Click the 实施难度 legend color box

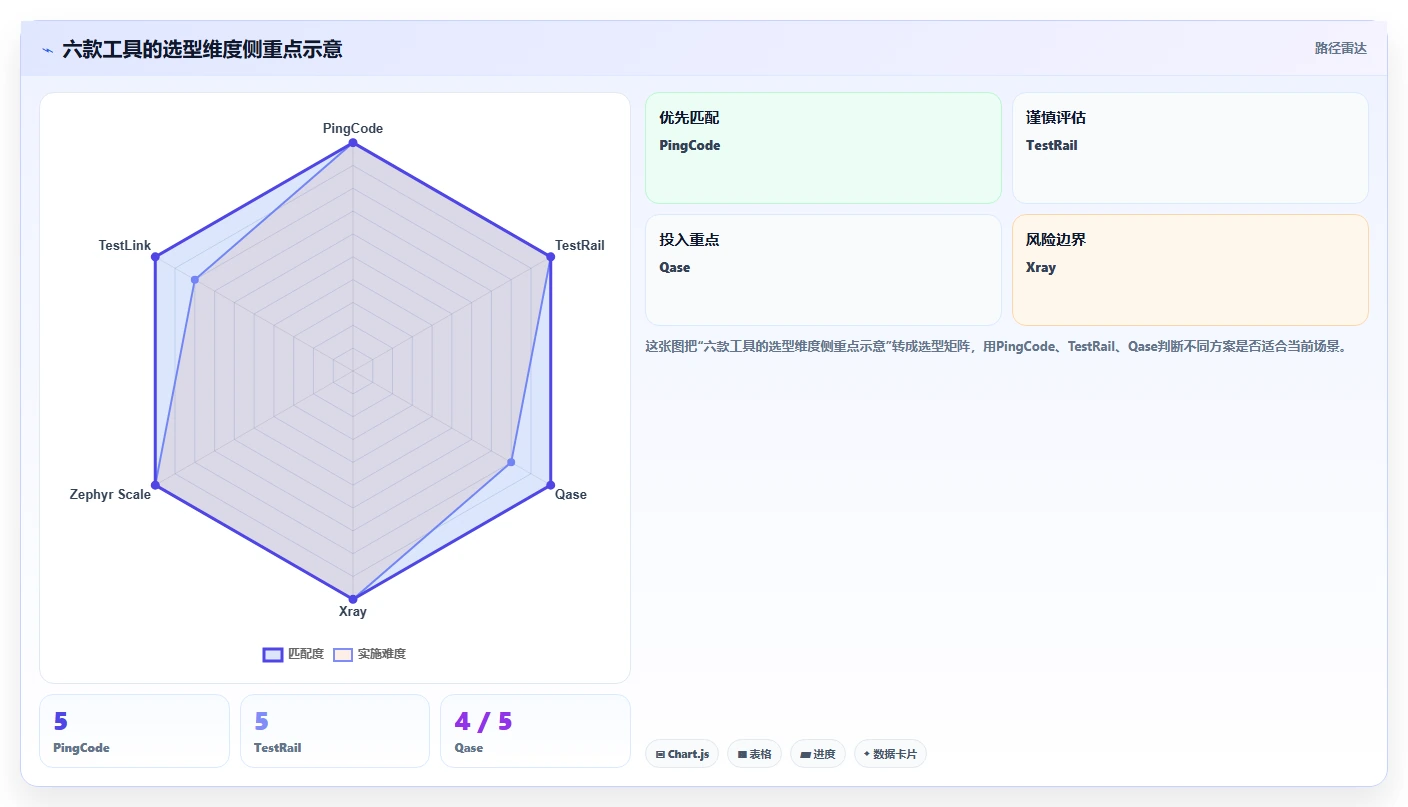coord(343,654)
